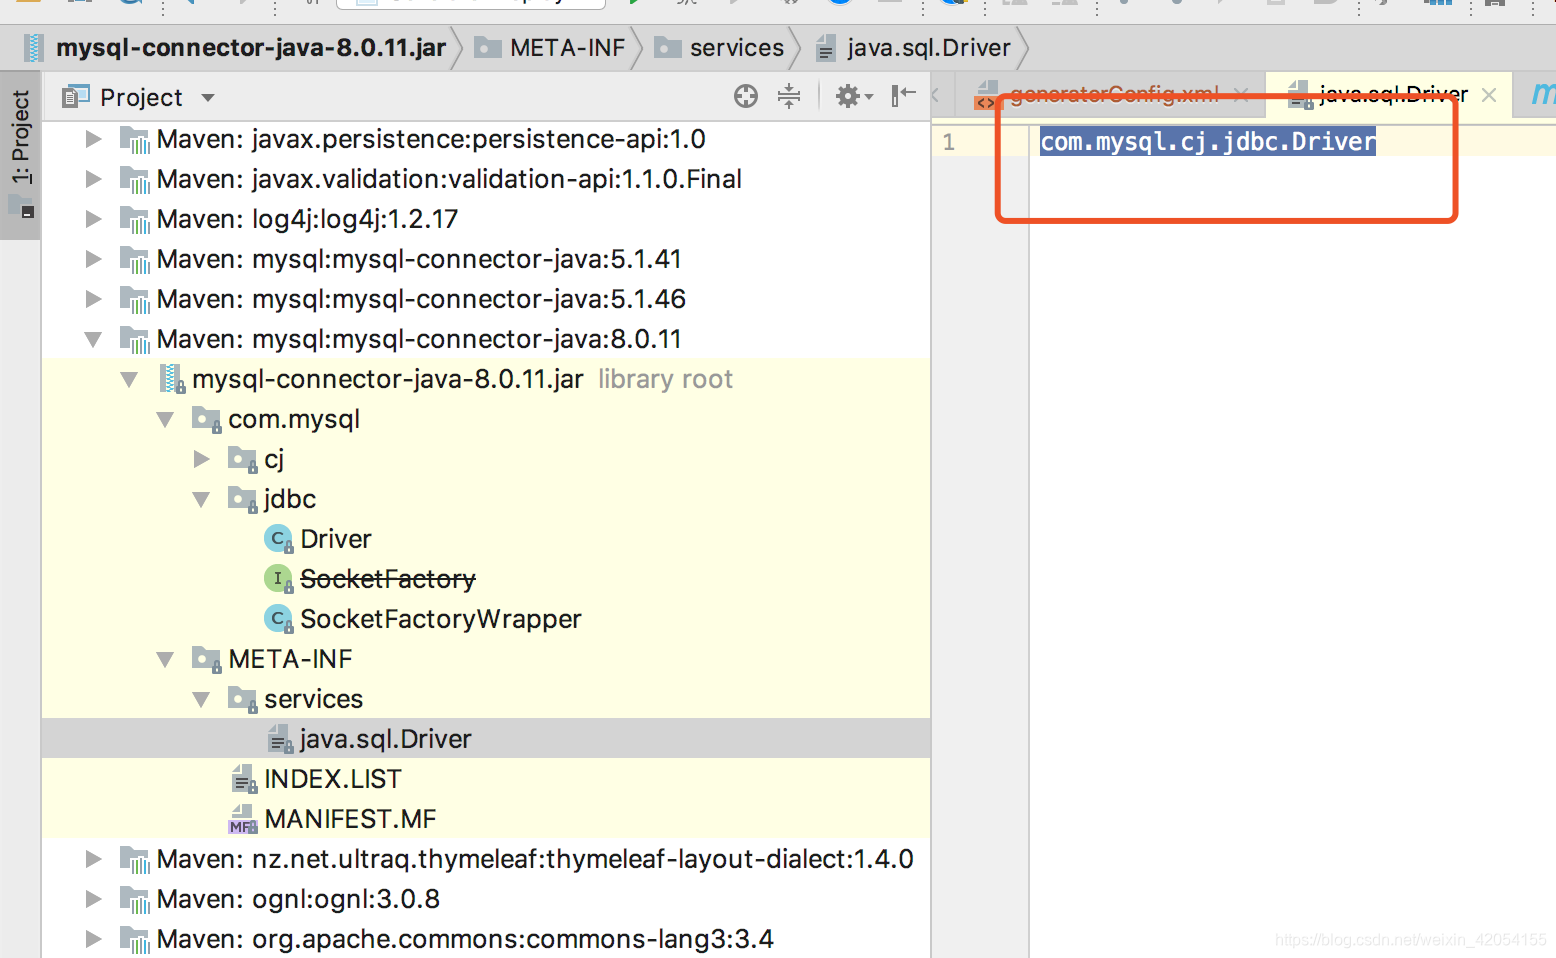The image size is (1556, 958).
Task: Select the SocketFactoryWrapper class
Action: [x=440, y=619]
